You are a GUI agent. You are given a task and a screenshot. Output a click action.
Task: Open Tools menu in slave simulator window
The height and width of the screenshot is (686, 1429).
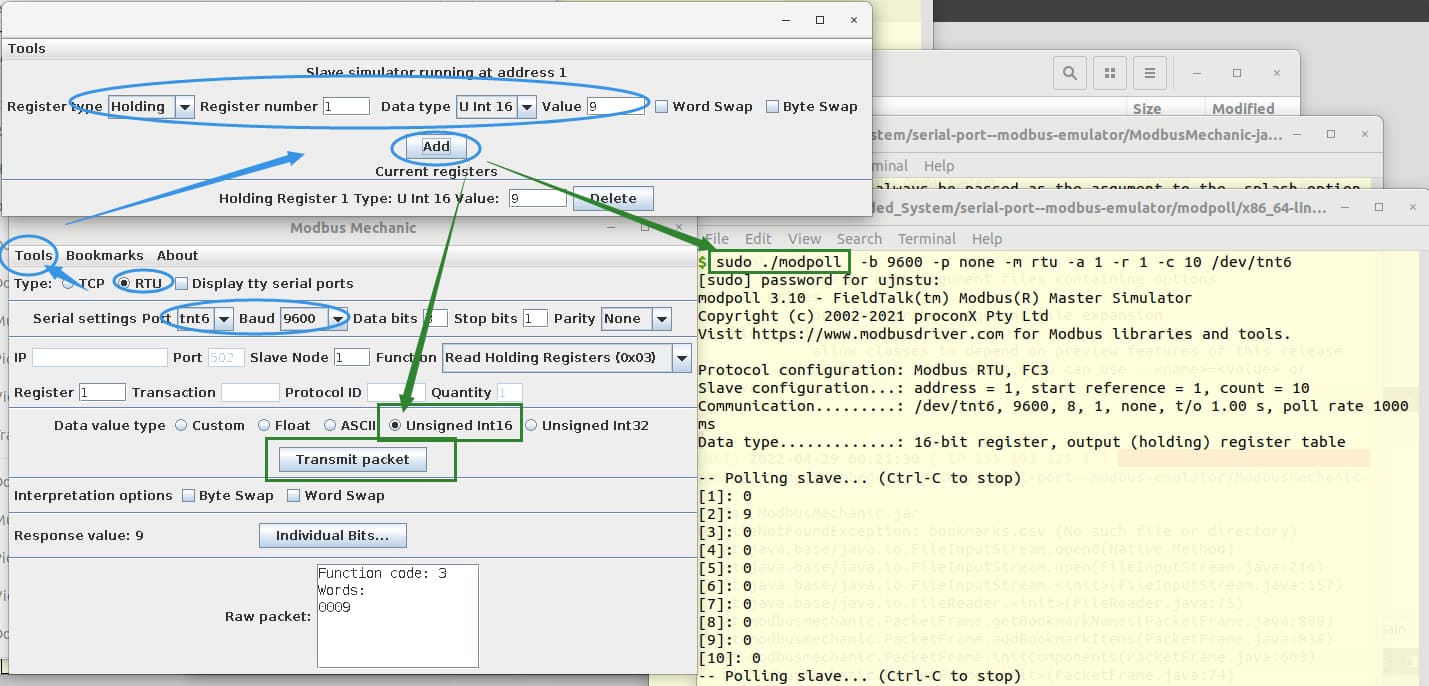27,48
